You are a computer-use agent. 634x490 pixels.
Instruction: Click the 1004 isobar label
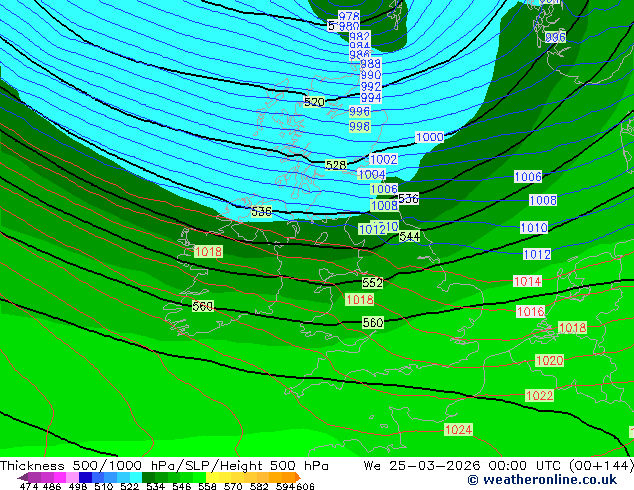pyautogui.click(x=372, y=174)
